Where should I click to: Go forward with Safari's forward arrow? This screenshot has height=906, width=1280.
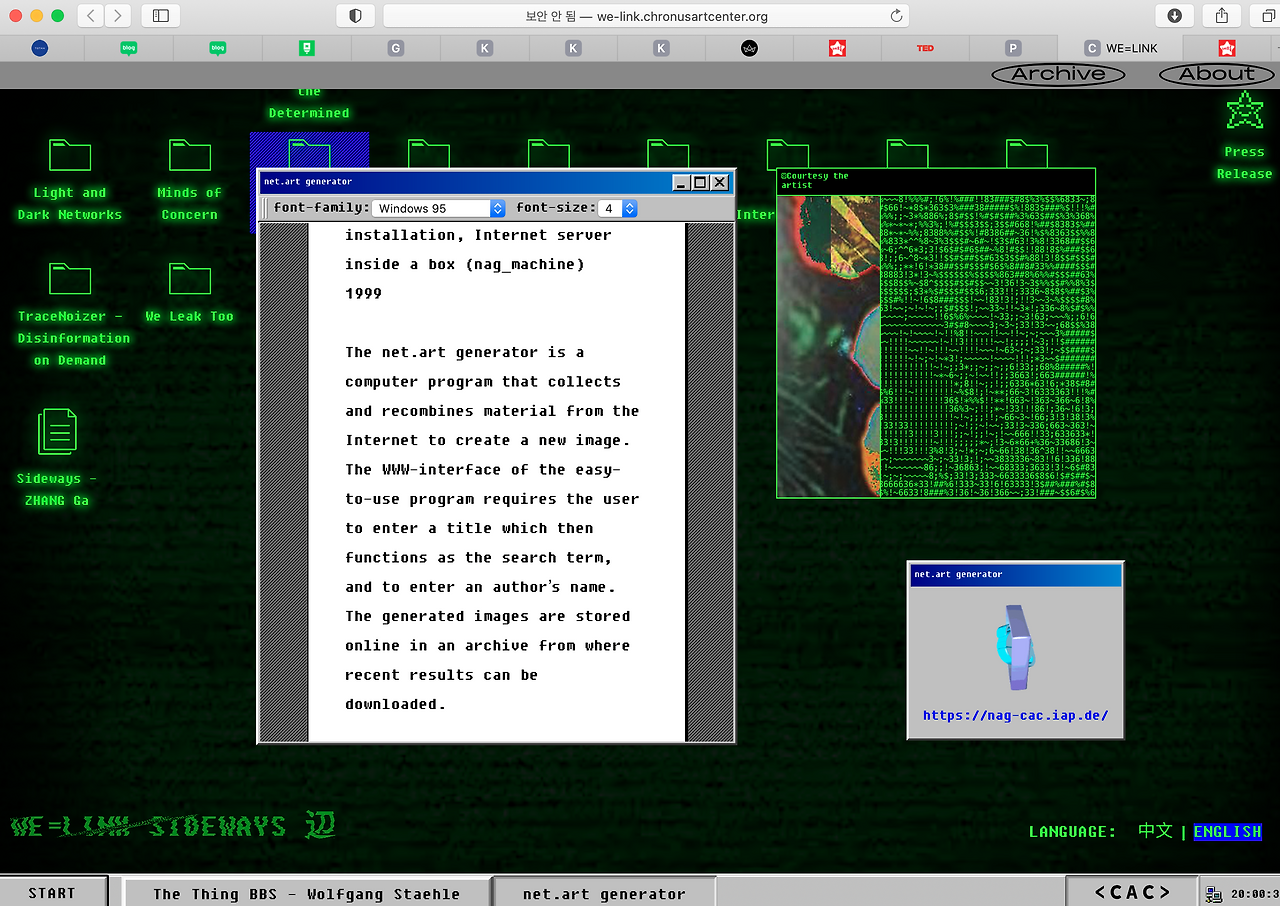[x=118, y=15]
